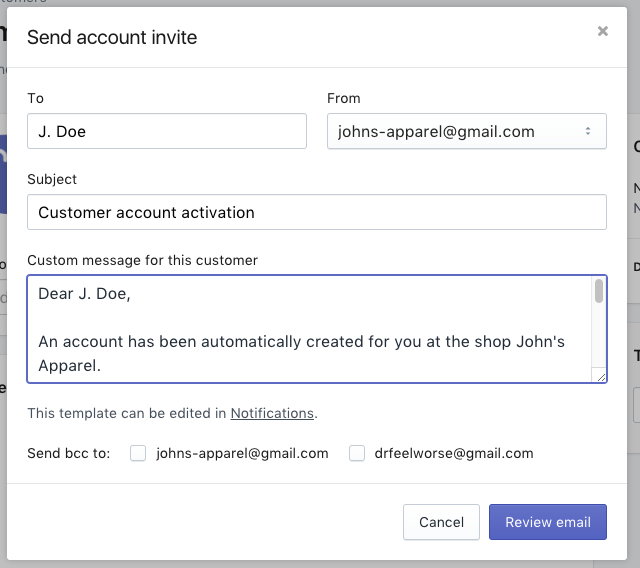Click the 'Subject' field label
The height and width of the screenshot is (568, 640).
tap(52, 180)
